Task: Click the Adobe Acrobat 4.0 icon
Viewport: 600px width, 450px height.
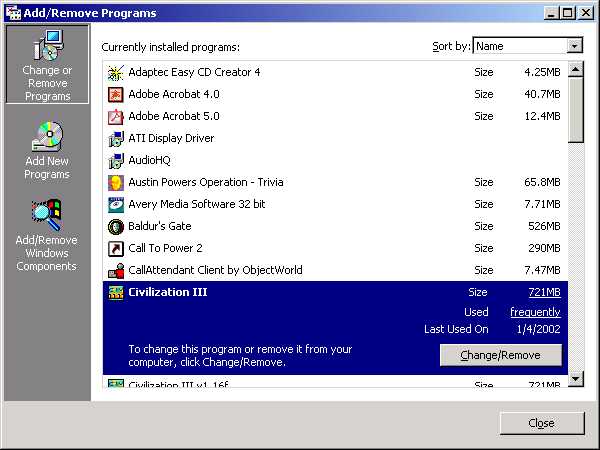Action: click(115, 94)
